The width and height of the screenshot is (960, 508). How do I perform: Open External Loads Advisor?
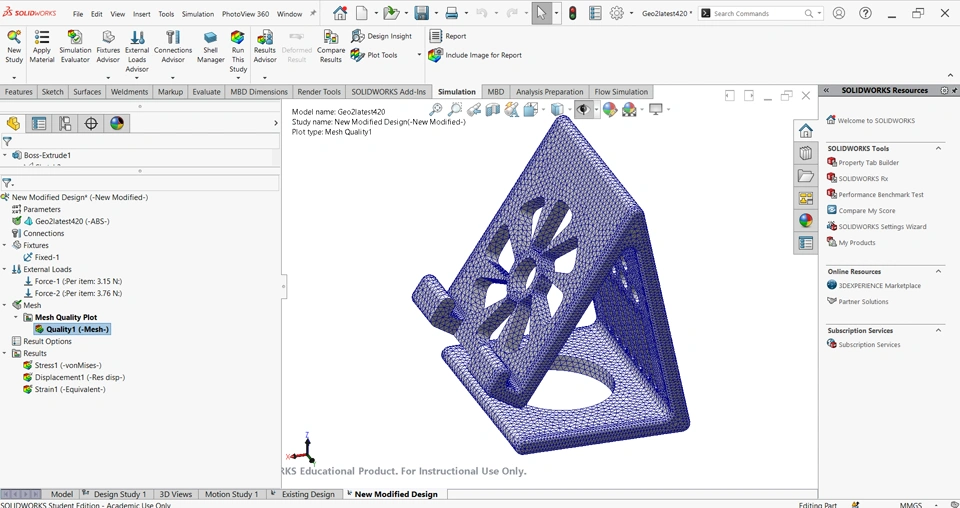tap(137, 51)
